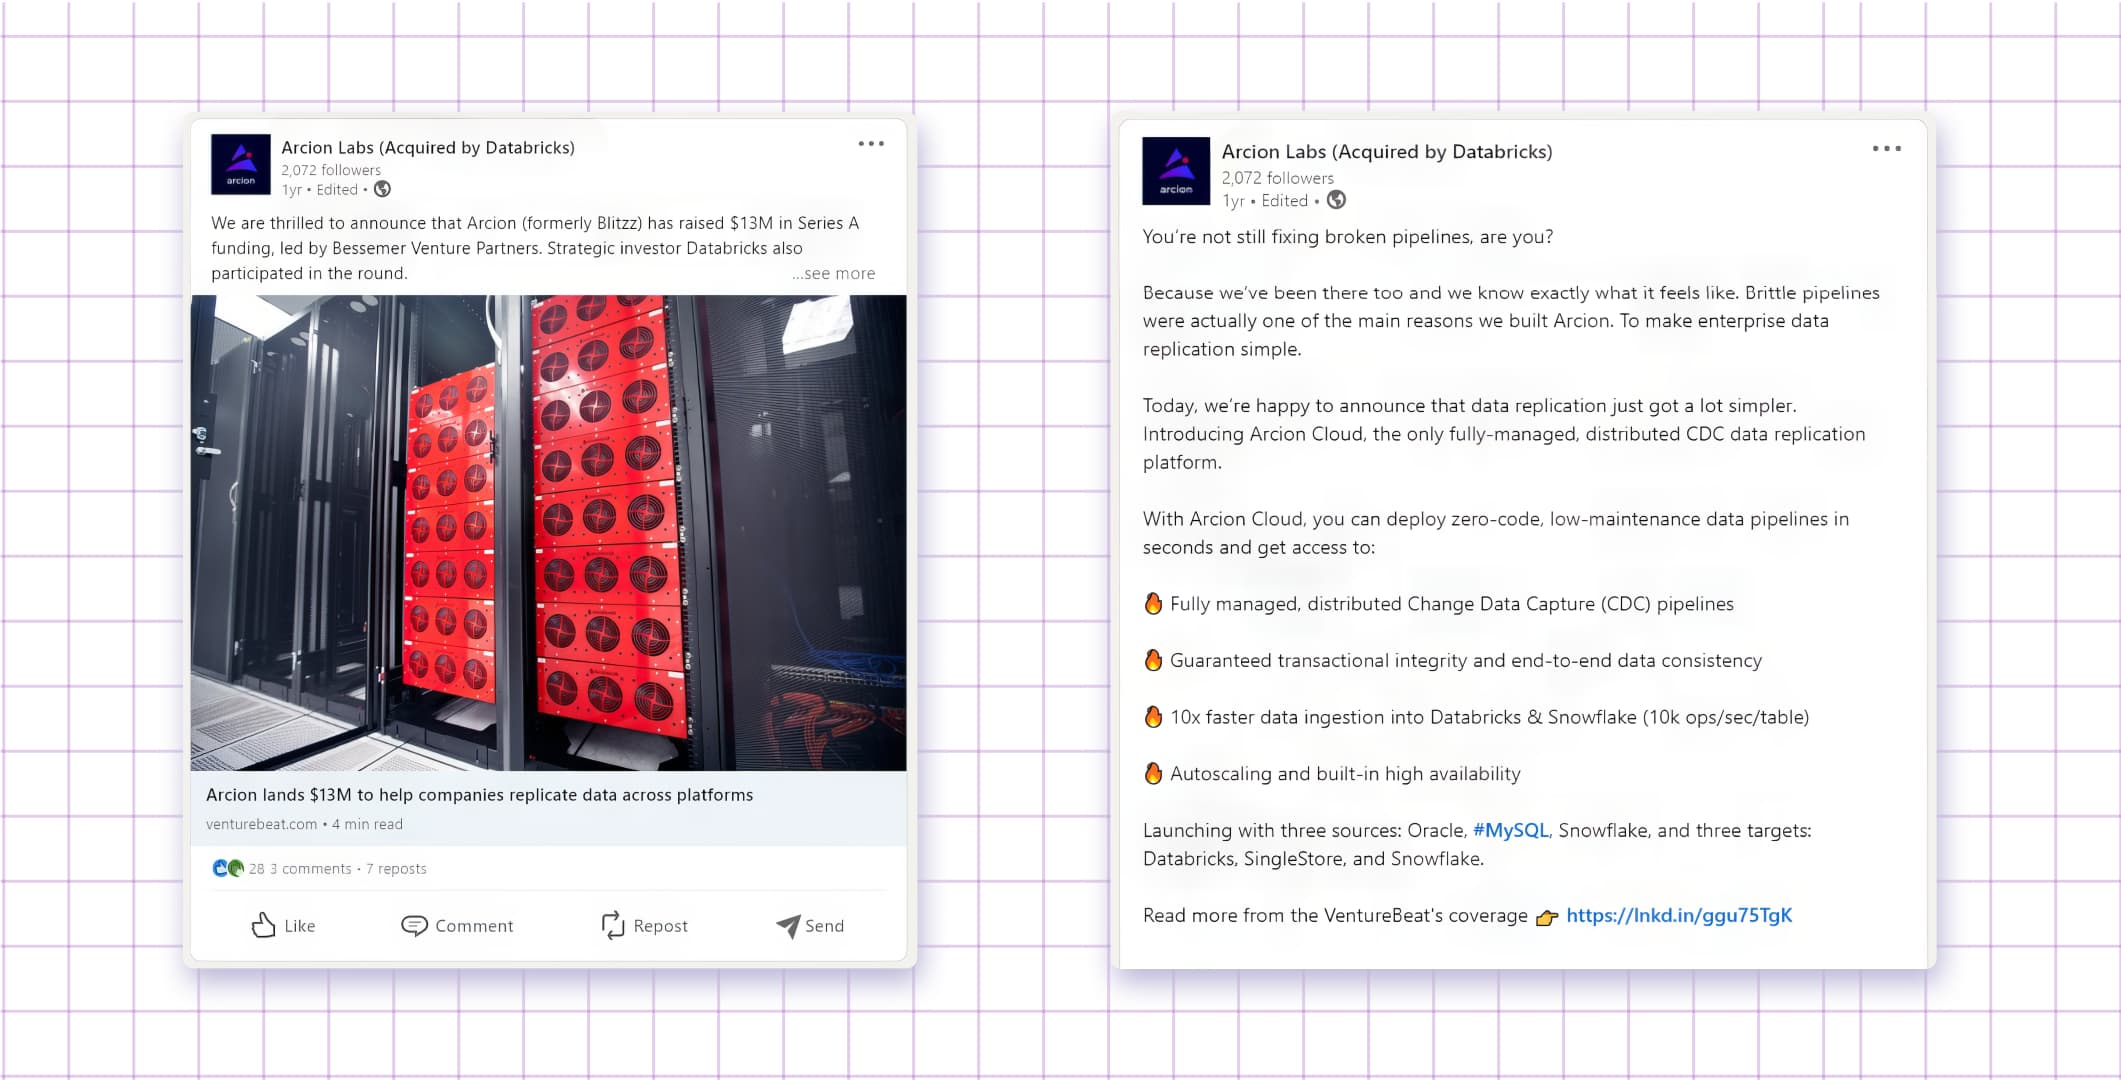Click globe visibility icon on right post
Image resolution: width=2121 pixels, height=1080 pixels.
(1336, 200)
